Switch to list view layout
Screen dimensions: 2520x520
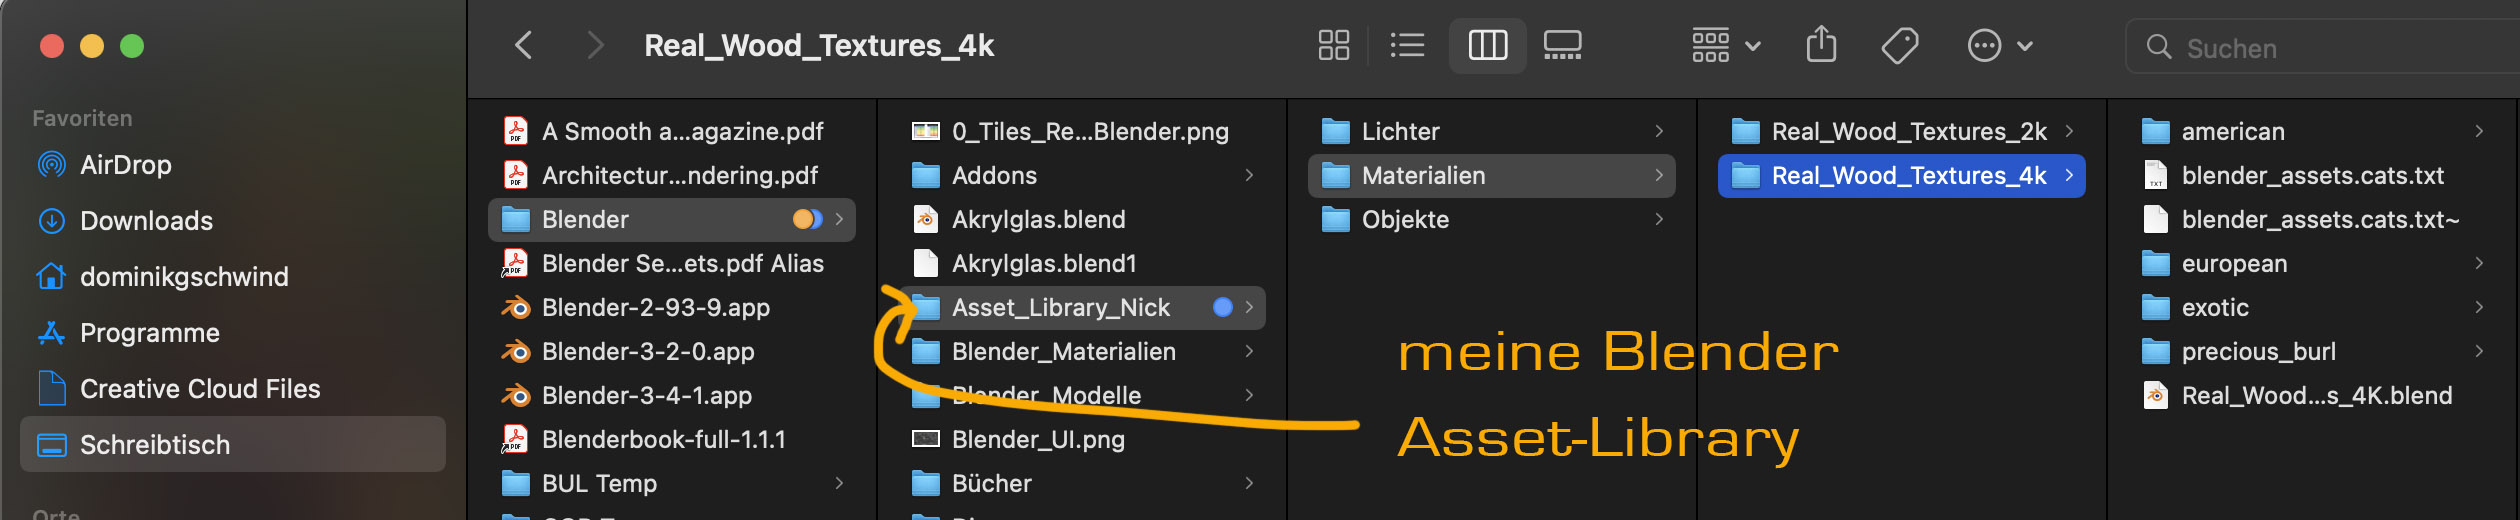click(x=1407, y=45)
